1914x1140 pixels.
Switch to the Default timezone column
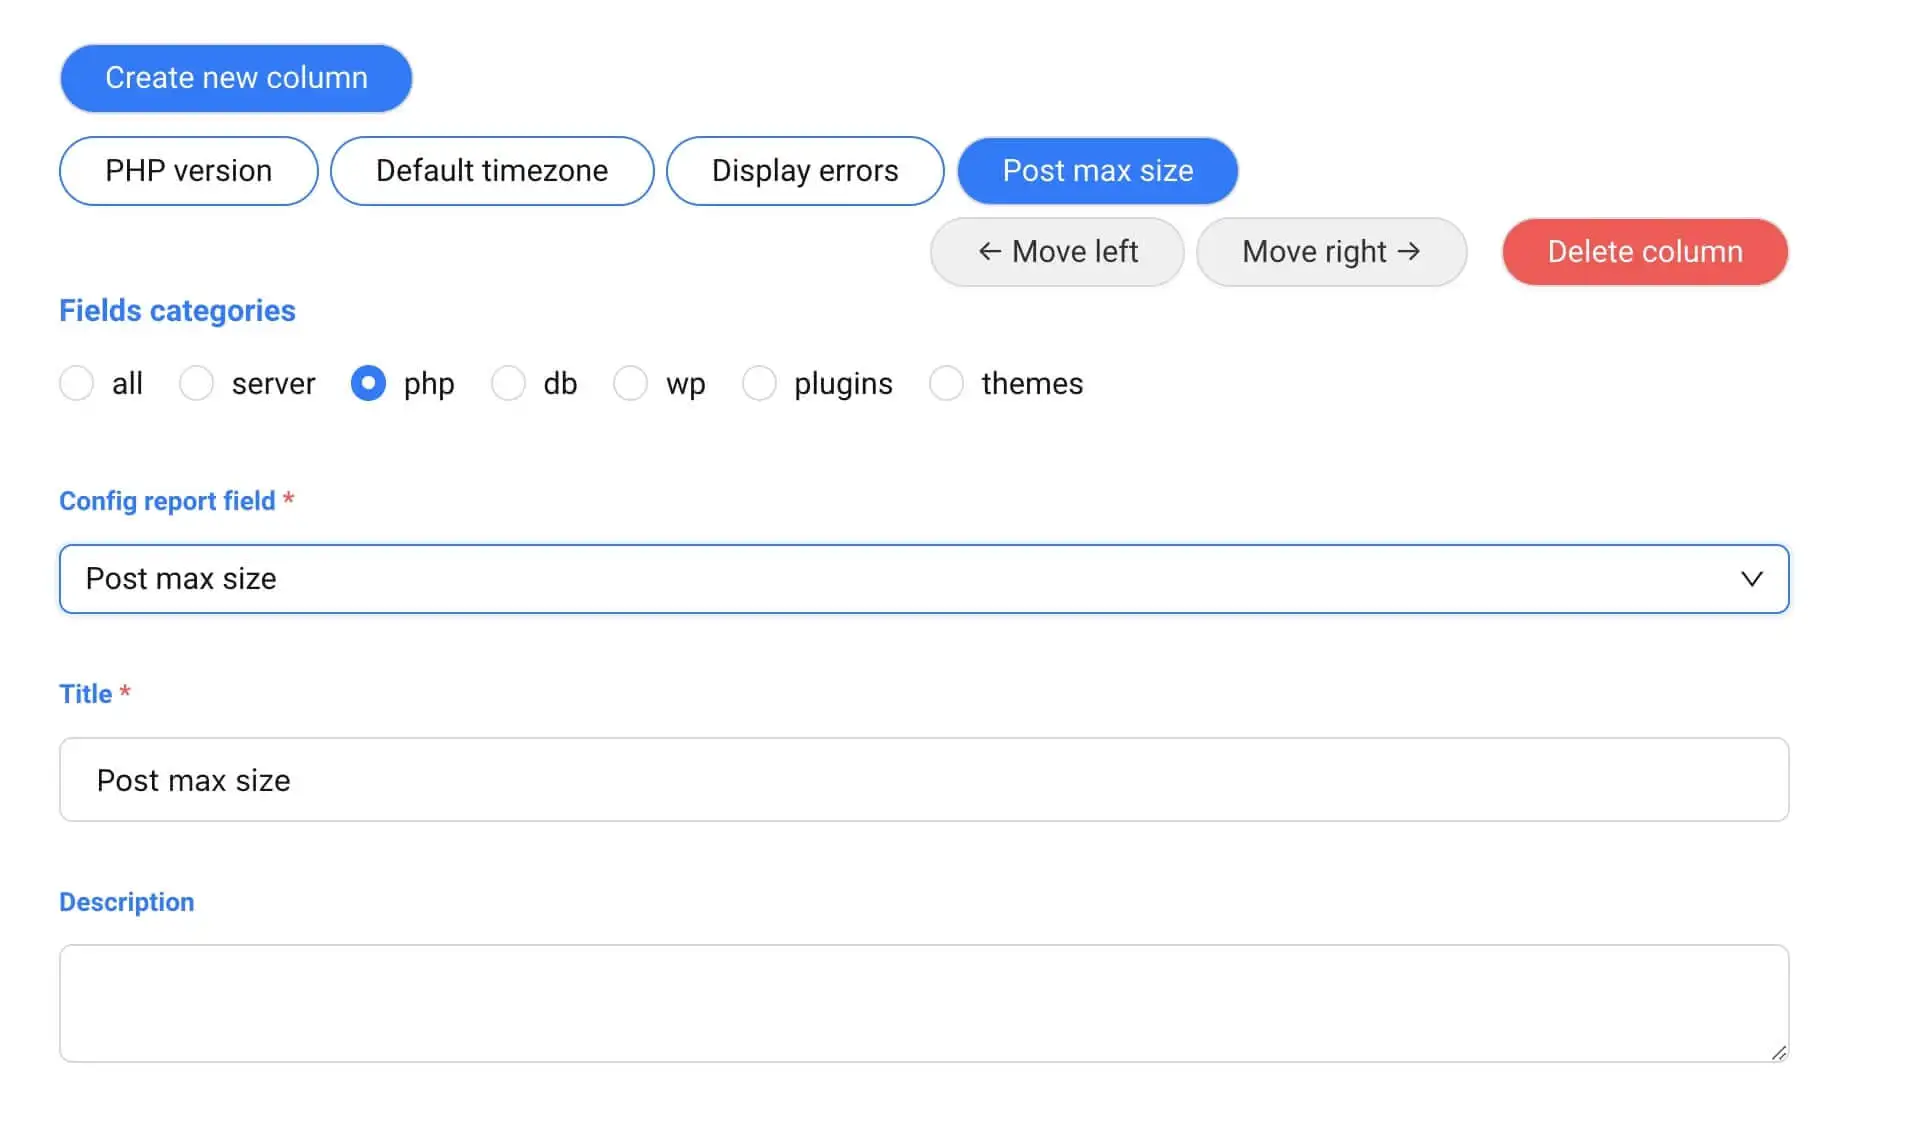pyautogui.click(x=491, y=170)
